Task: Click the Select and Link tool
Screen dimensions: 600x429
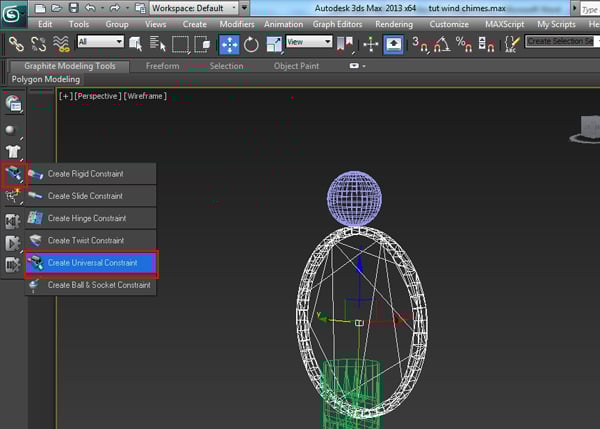Action: (x=16, y=44)
